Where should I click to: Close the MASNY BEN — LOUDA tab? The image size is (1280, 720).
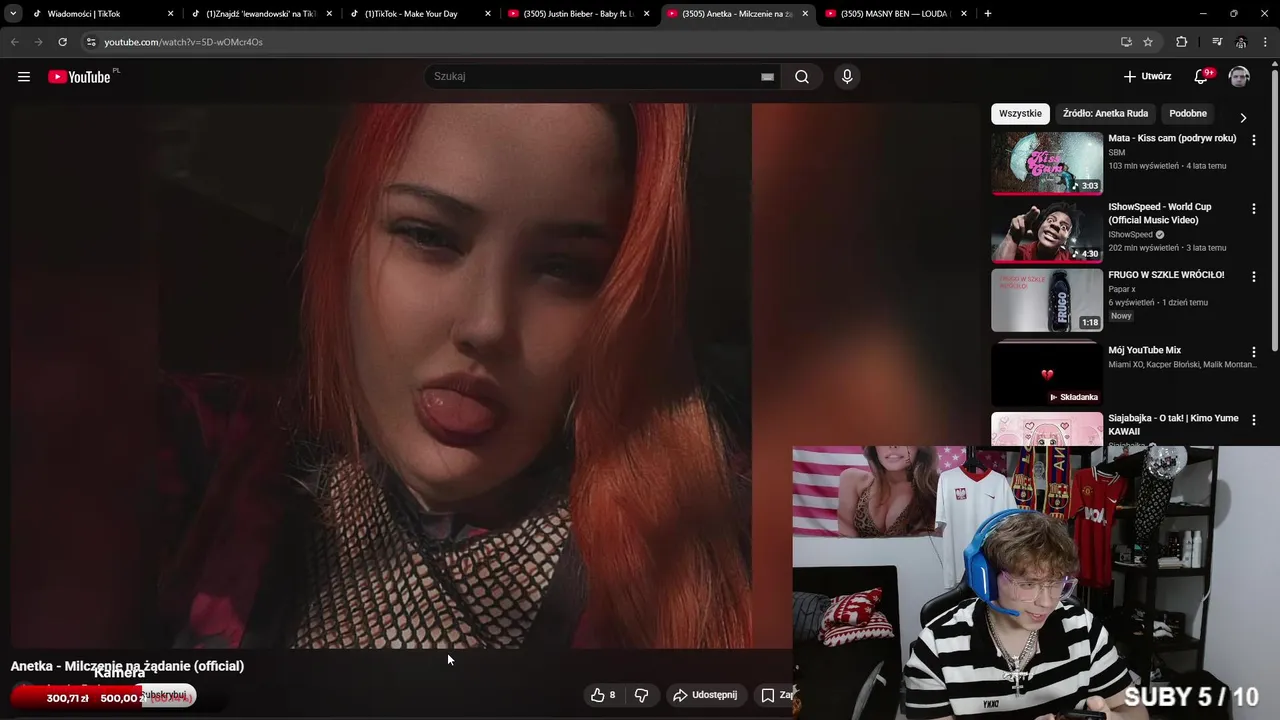click(964, 14)
